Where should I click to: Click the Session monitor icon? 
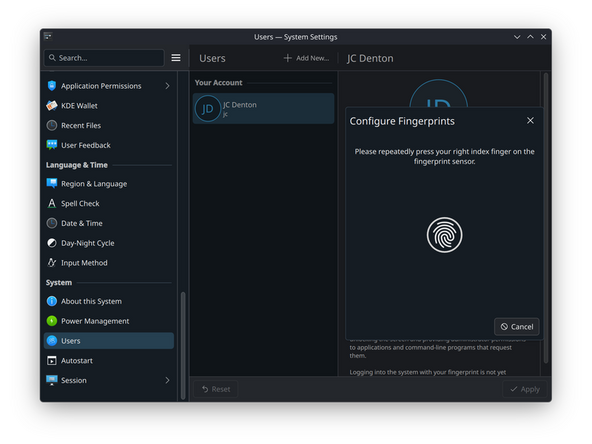pos(52,380)
